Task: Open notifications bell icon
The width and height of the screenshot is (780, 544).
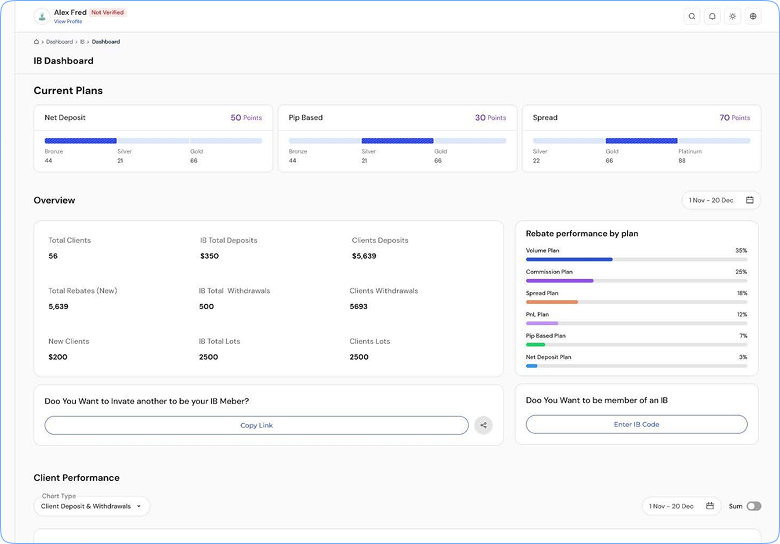Action: pyautogui.click(x=712, y=16)
